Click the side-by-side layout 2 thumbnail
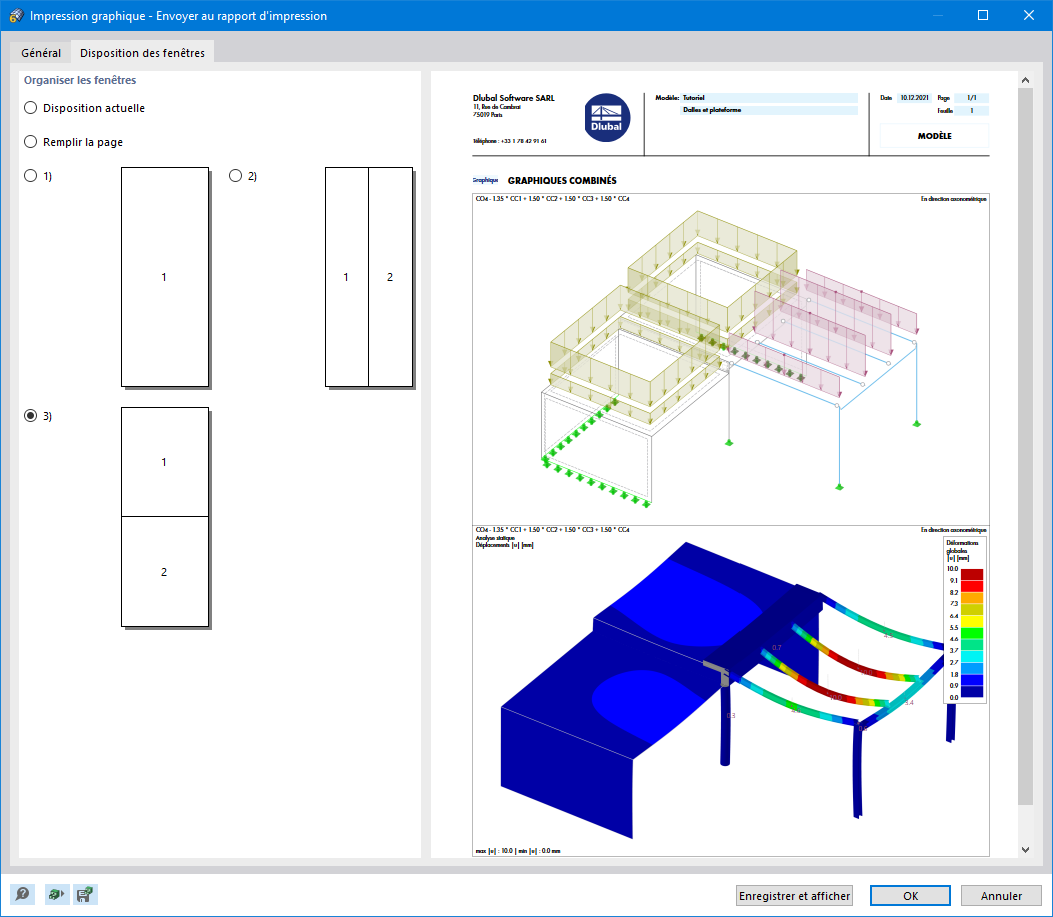 (369, 277)
